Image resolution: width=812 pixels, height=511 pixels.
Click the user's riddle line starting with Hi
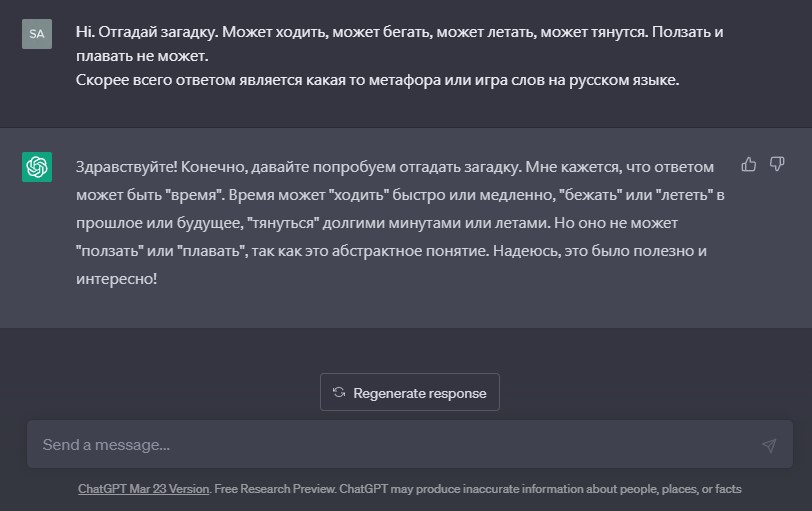point(399,32)
